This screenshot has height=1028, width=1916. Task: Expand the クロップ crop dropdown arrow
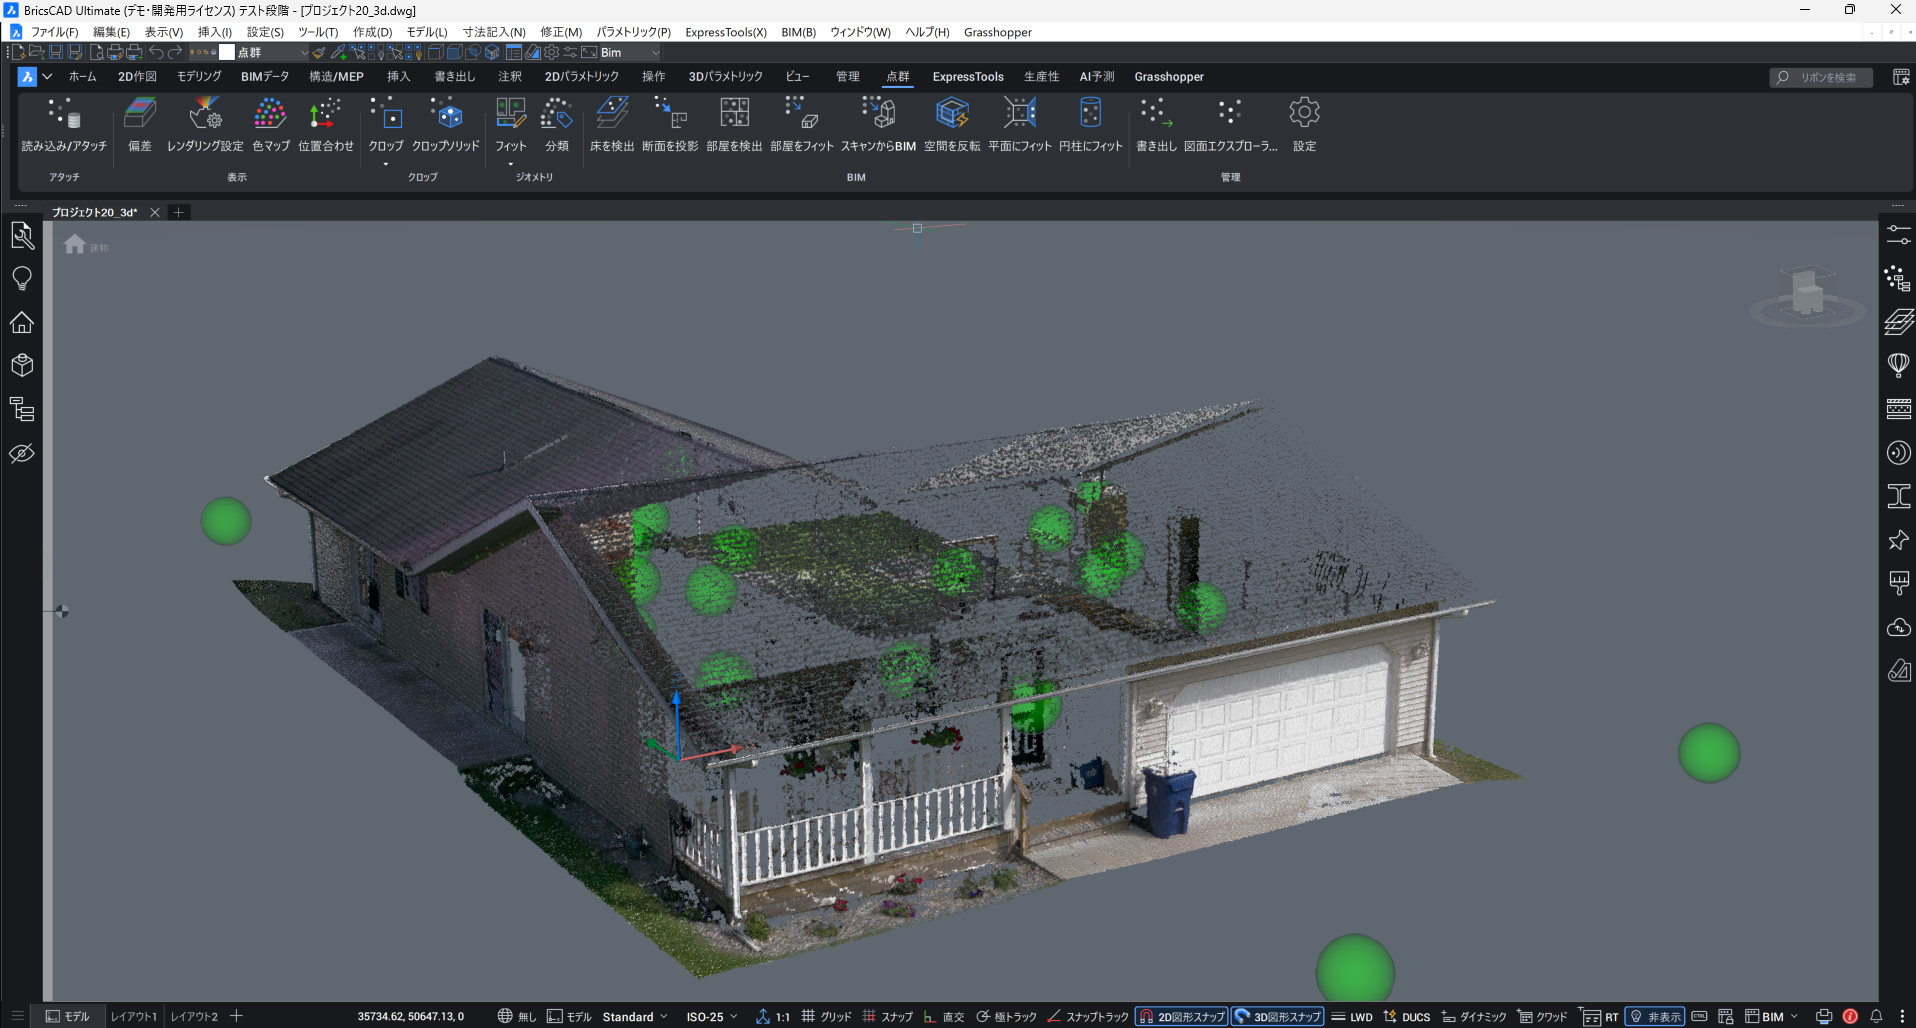(x=386, y=164)
